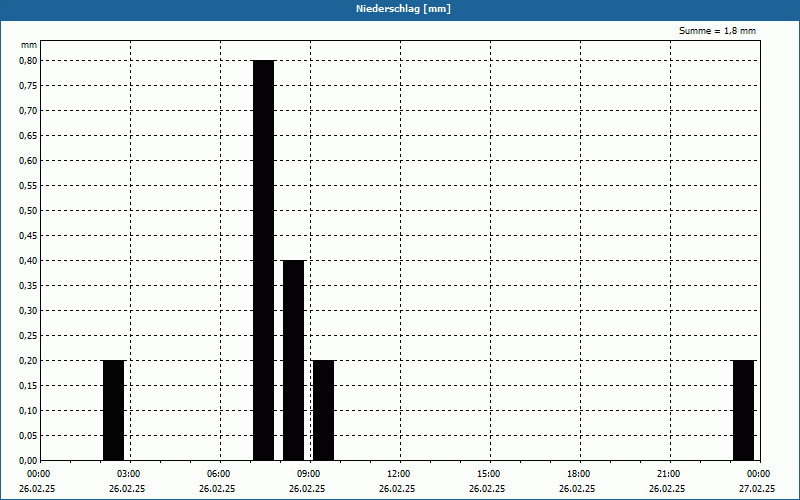The height and width of the screenshot is (500, 800).
Task: Click the 0,10 y-axis label
Action: 28,411
